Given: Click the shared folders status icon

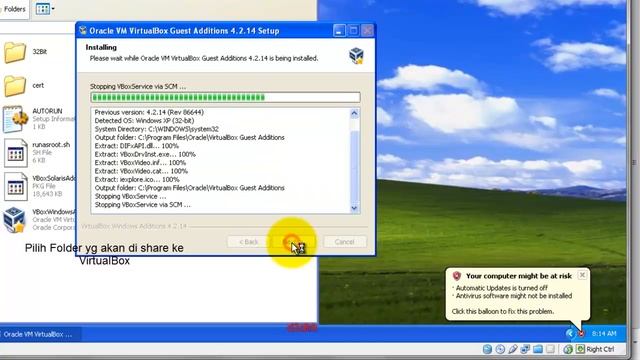Looking at the screenshot, I should pyautogui.click(x=538, y=349).
